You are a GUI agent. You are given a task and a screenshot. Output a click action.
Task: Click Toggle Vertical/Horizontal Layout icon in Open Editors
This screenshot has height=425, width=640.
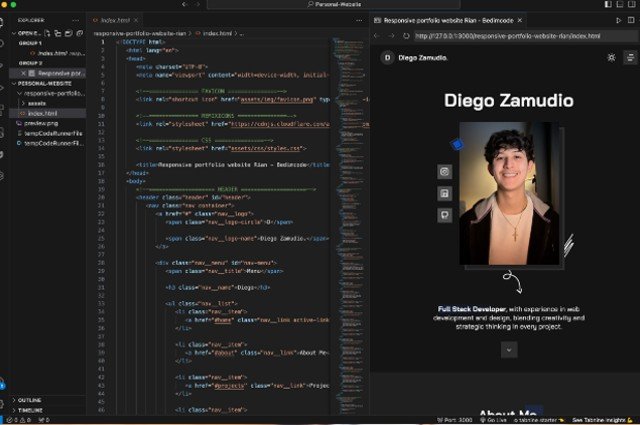[58, 33]
